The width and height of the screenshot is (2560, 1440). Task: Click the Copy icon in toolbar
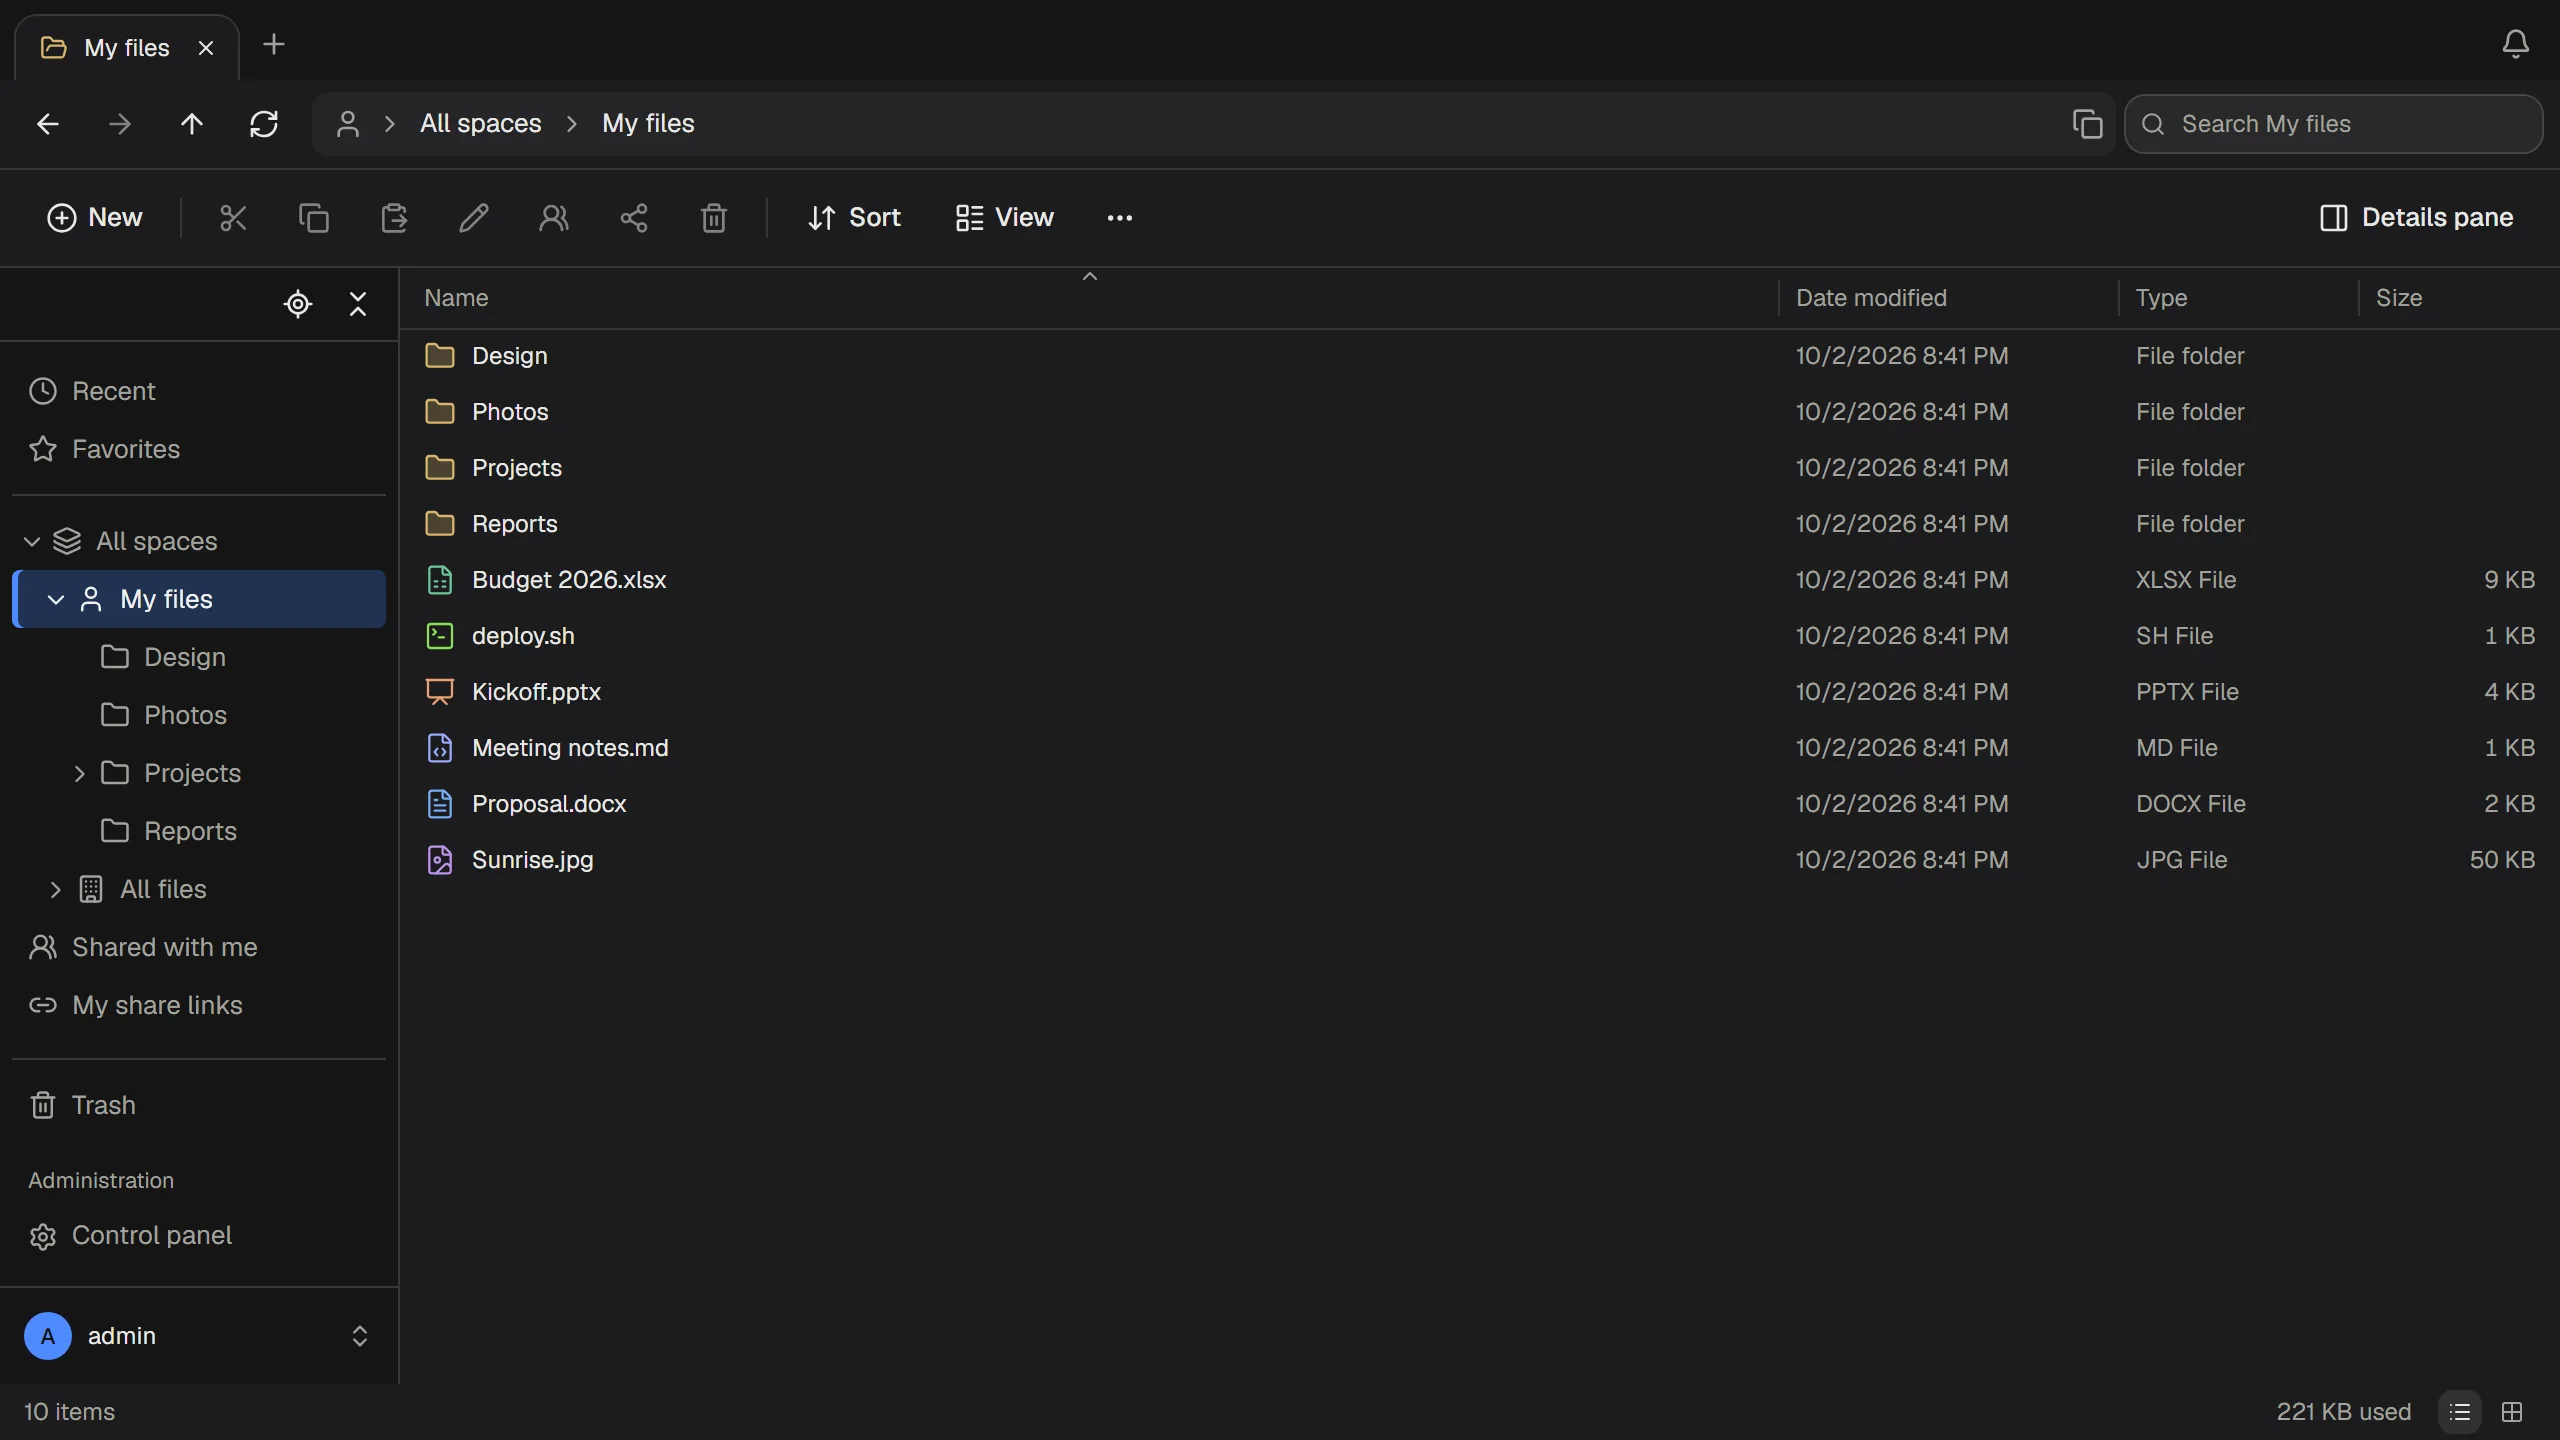pos(314,218)
